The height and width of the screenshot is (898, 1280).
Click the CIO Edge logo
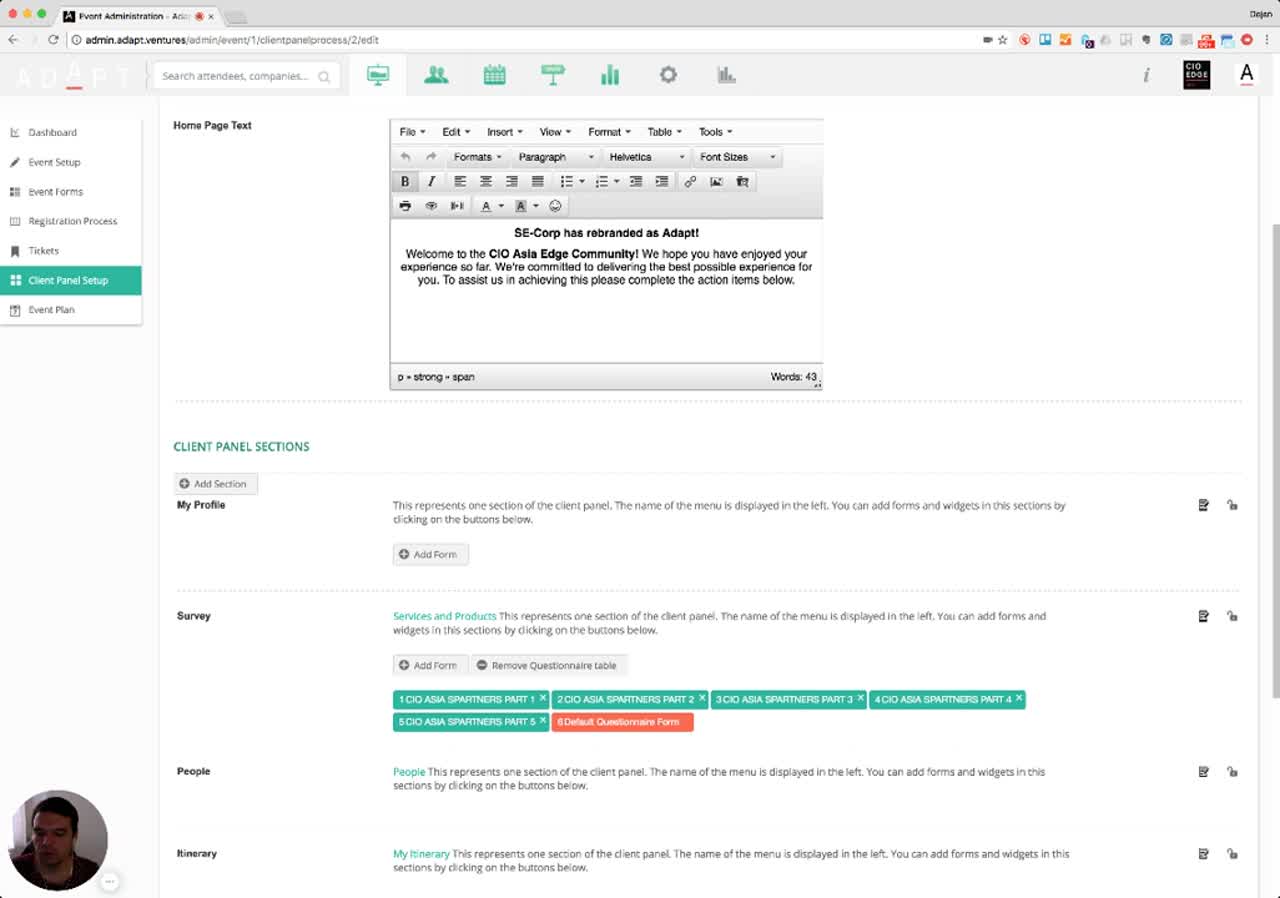[x=1197, y=75]
